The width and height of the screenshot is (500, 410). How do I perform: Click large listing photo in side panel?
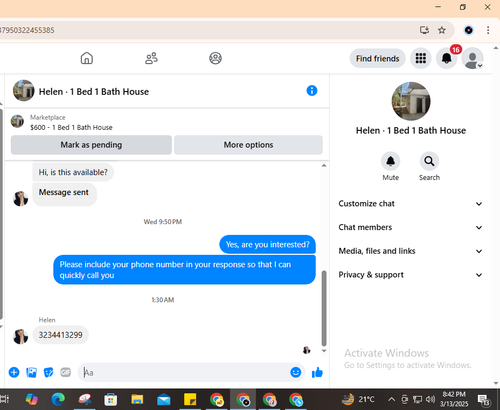point(411,101)
